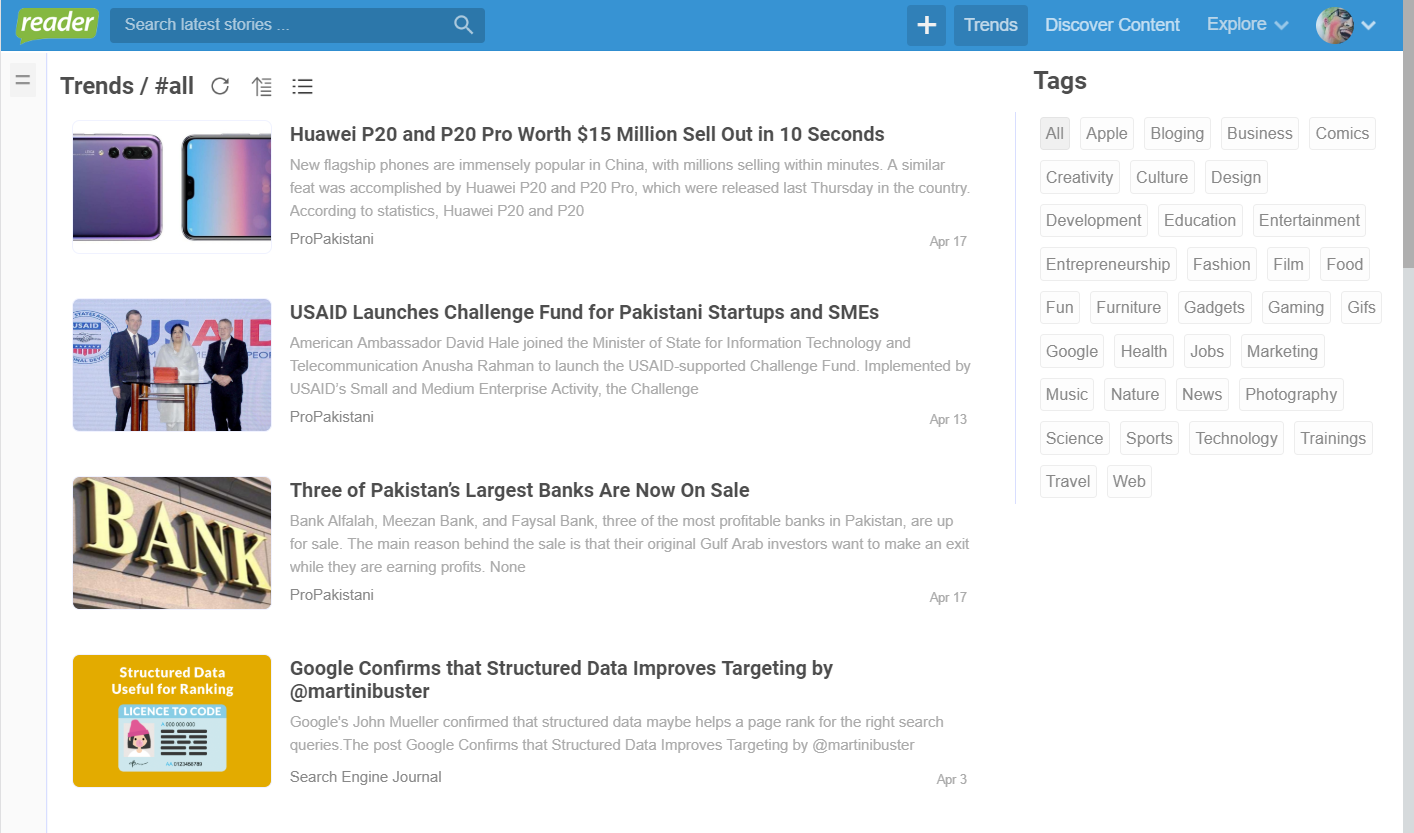Screen dimensions: 1414x833
Task: Select the Culture tag
Action: click(x=1162, y=177)
